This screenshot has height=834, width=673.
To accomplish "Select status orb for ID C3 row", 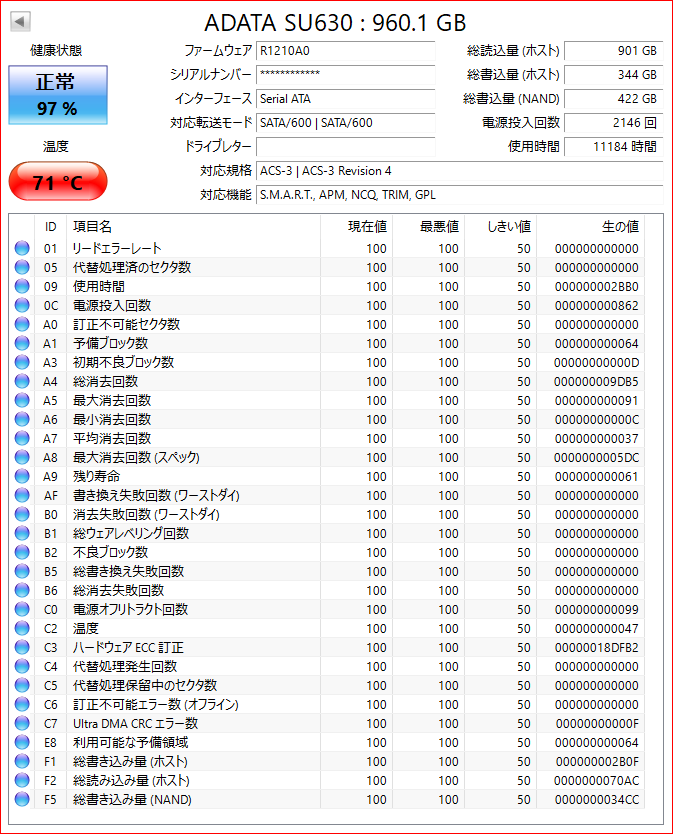I will point(22,647).
